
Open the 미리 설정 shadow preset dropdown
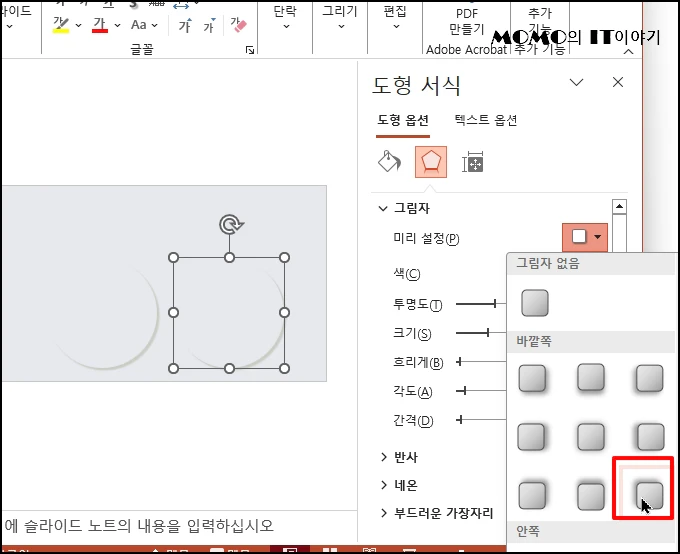[x=585, y=237]
